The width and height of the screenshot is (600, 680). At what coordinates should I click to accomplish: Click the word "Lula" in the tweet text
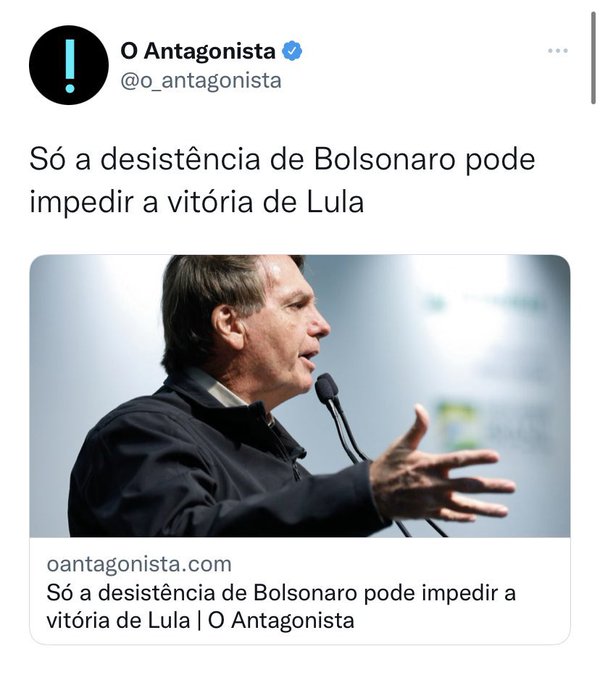[x=335, y=202]
